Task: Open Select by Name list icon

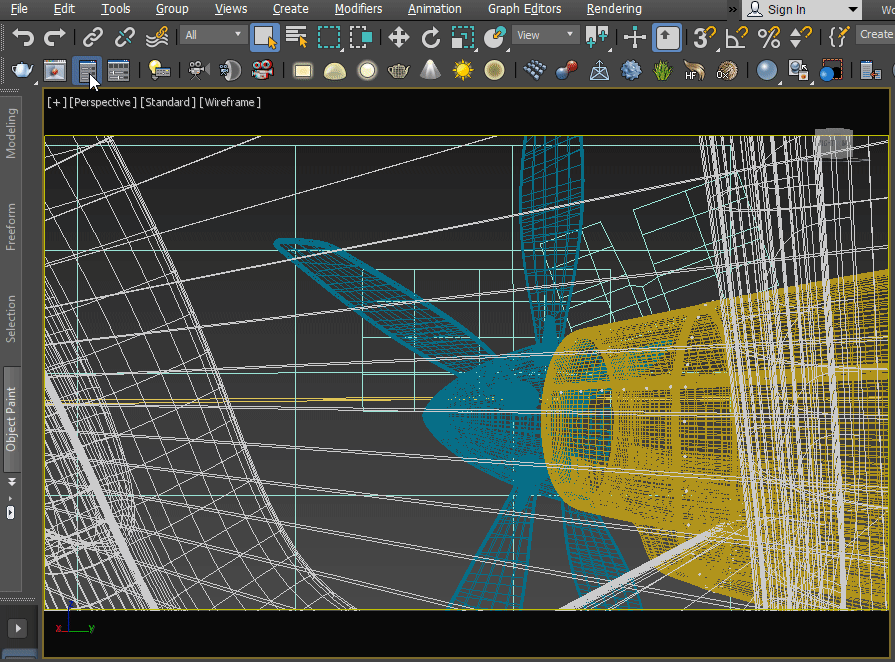Action: click(296, 38)
